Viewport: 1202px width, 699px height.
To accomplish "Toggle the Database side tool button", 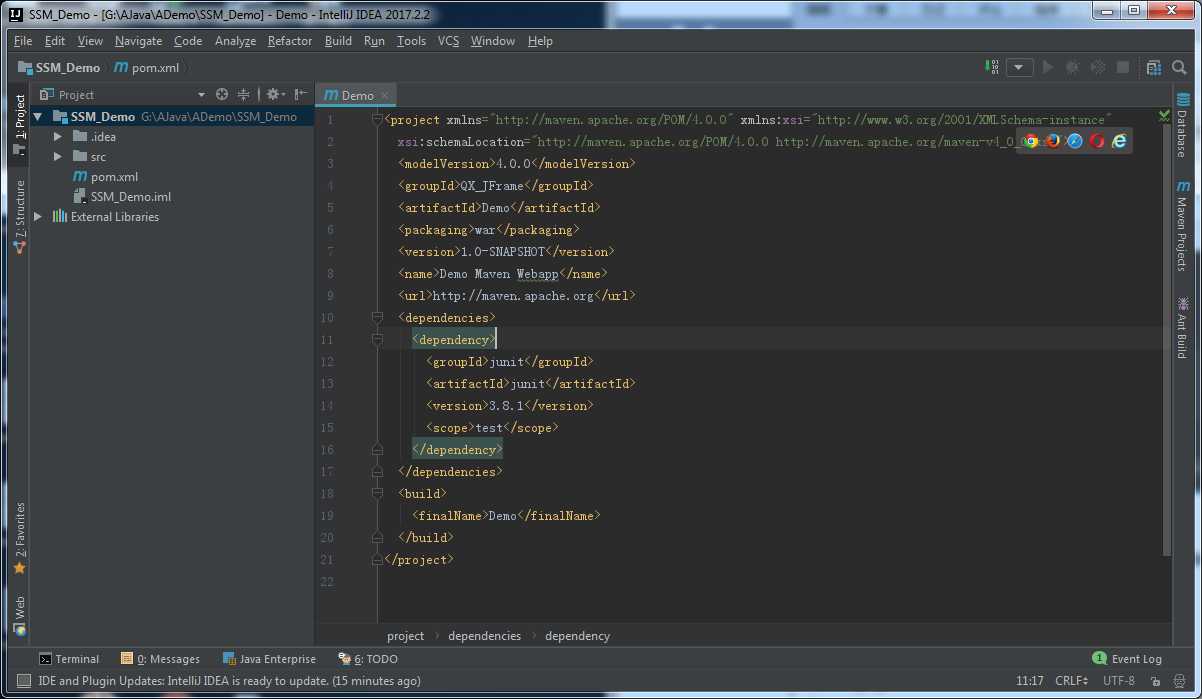I will tap(1183, 125).
